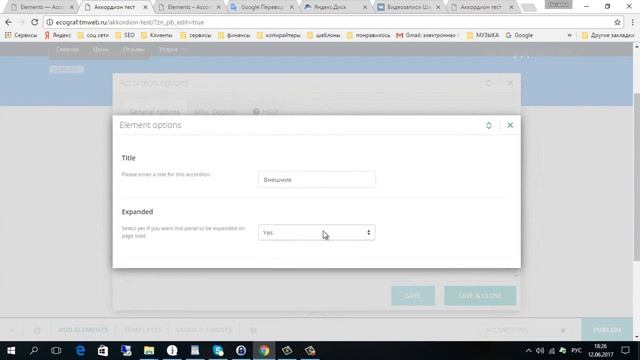Open File Explorer from the taskbar

pos(149,350)
